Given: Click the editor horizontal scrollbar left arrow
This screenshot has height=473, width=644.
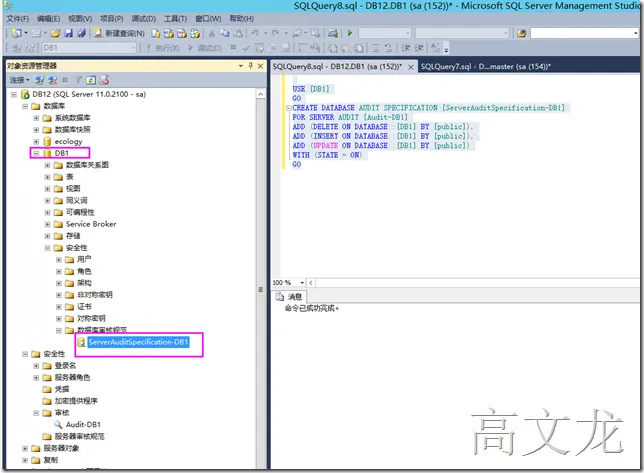Looking at the screenshot, I should (310, 283).
